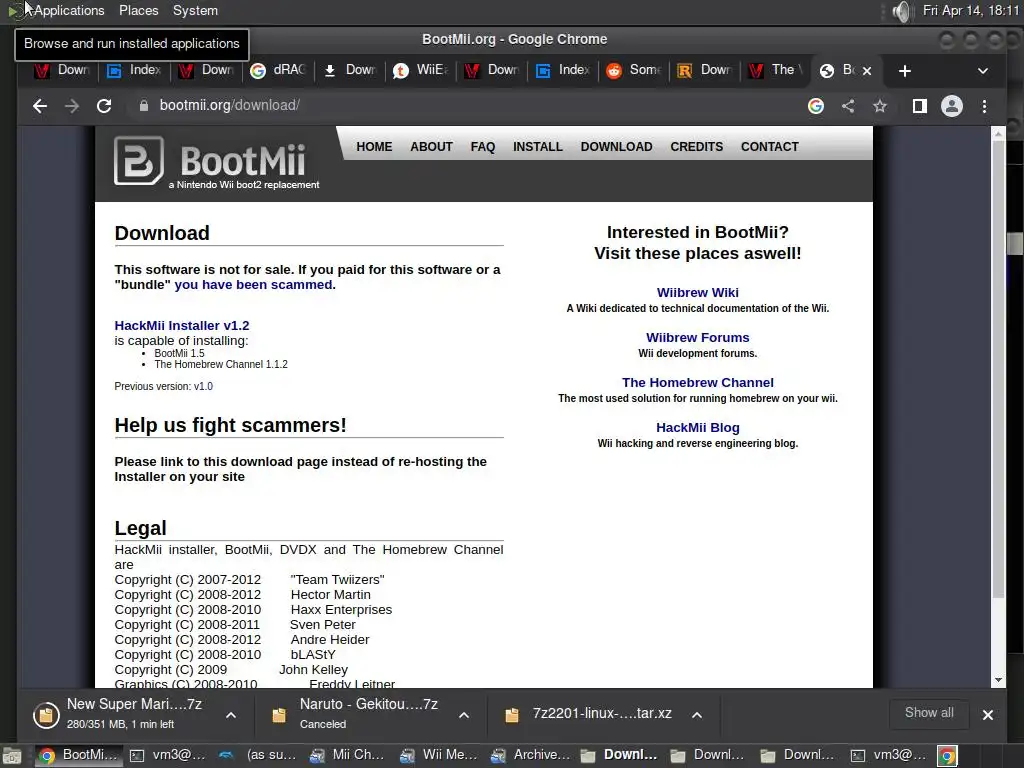Image resolution: width=1024 pixels, height=768 pixels.
Task: Expand options for Naruto download
Action: click(464, 715)
